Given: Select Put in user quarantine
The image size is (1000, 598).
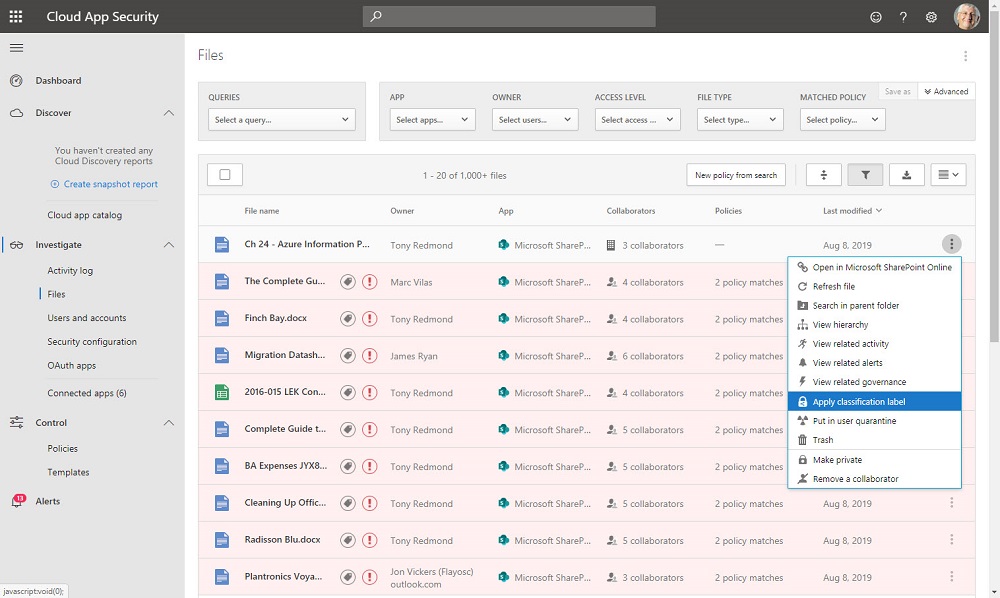Looking at the screenshot, I should [874, 421].
